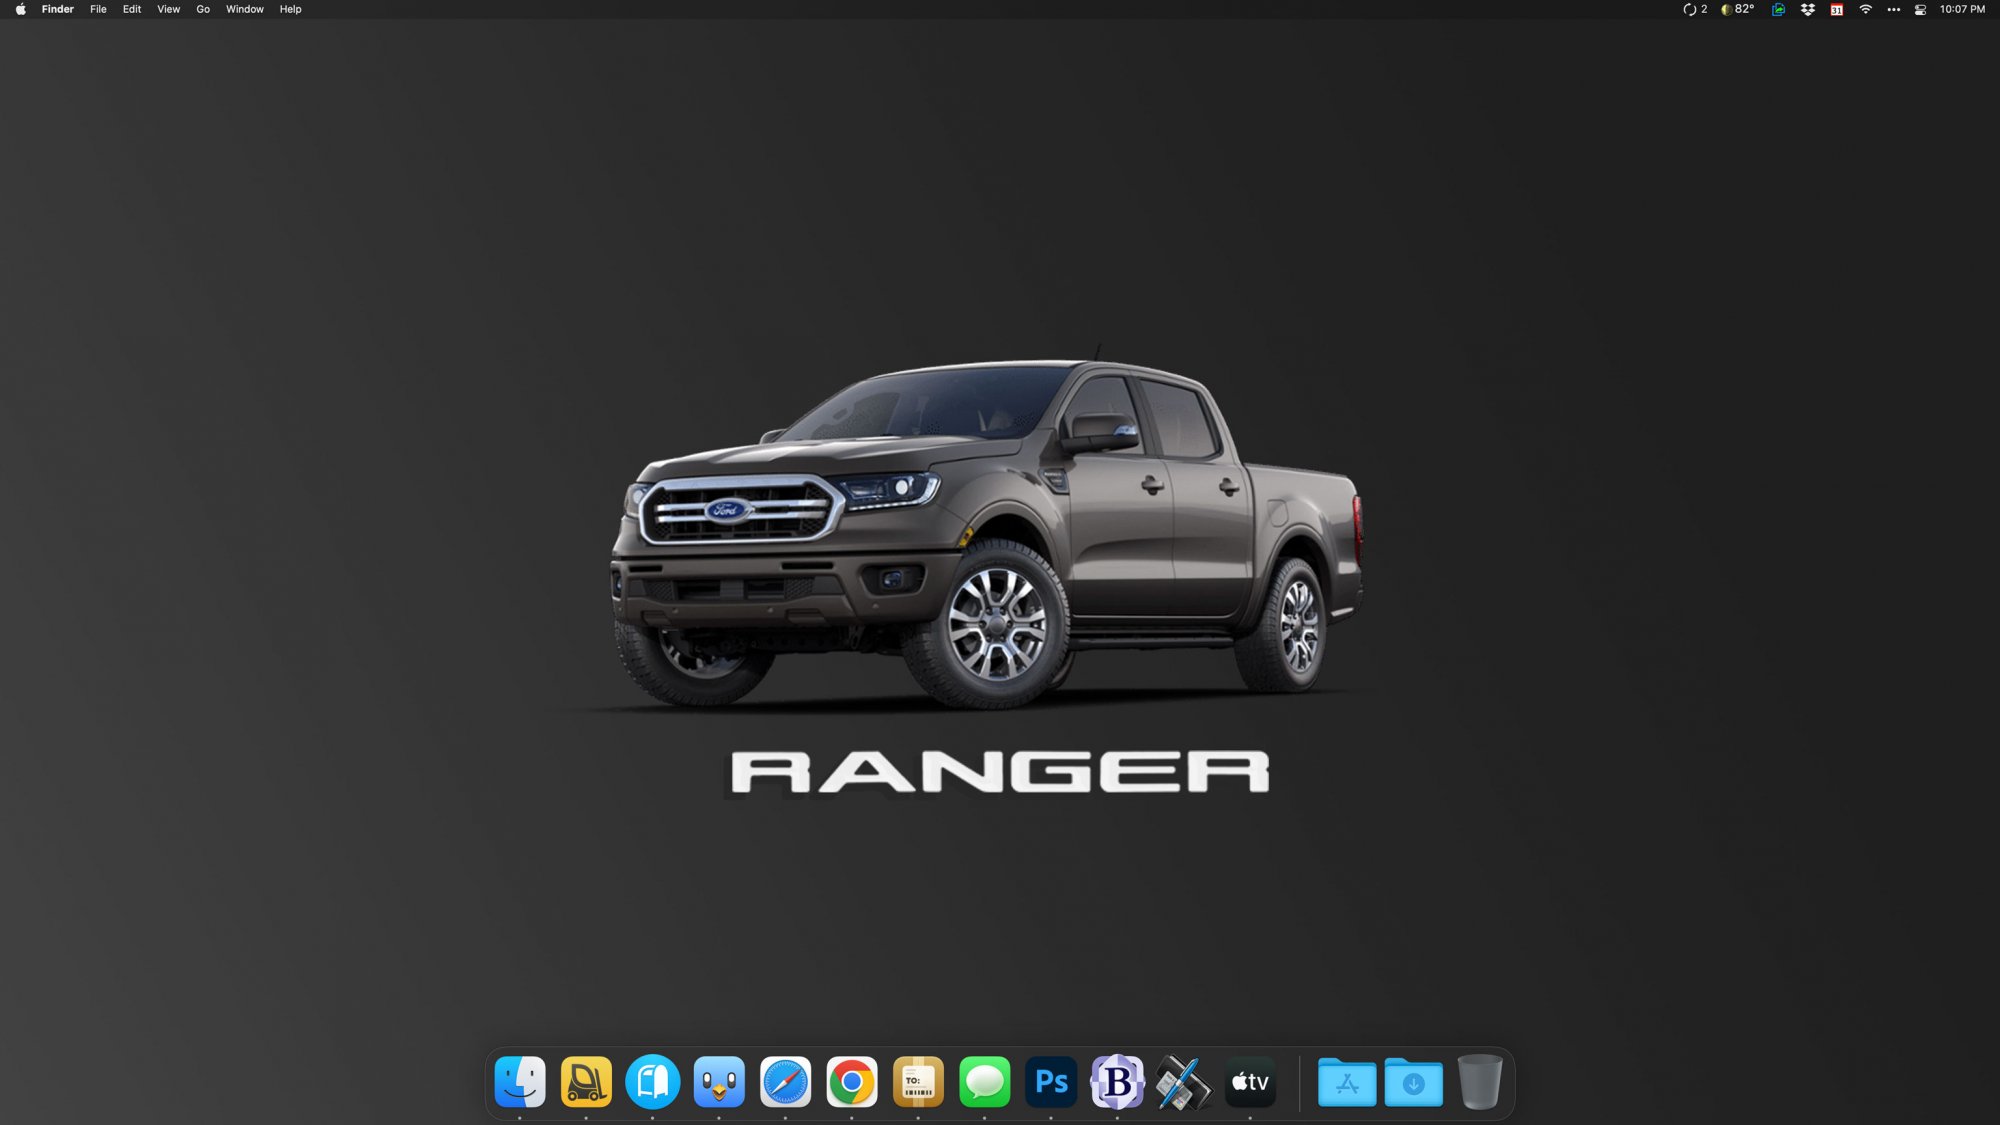Open Finder from the Dock
The image size is (2000, 1125).
(520, 1082)
